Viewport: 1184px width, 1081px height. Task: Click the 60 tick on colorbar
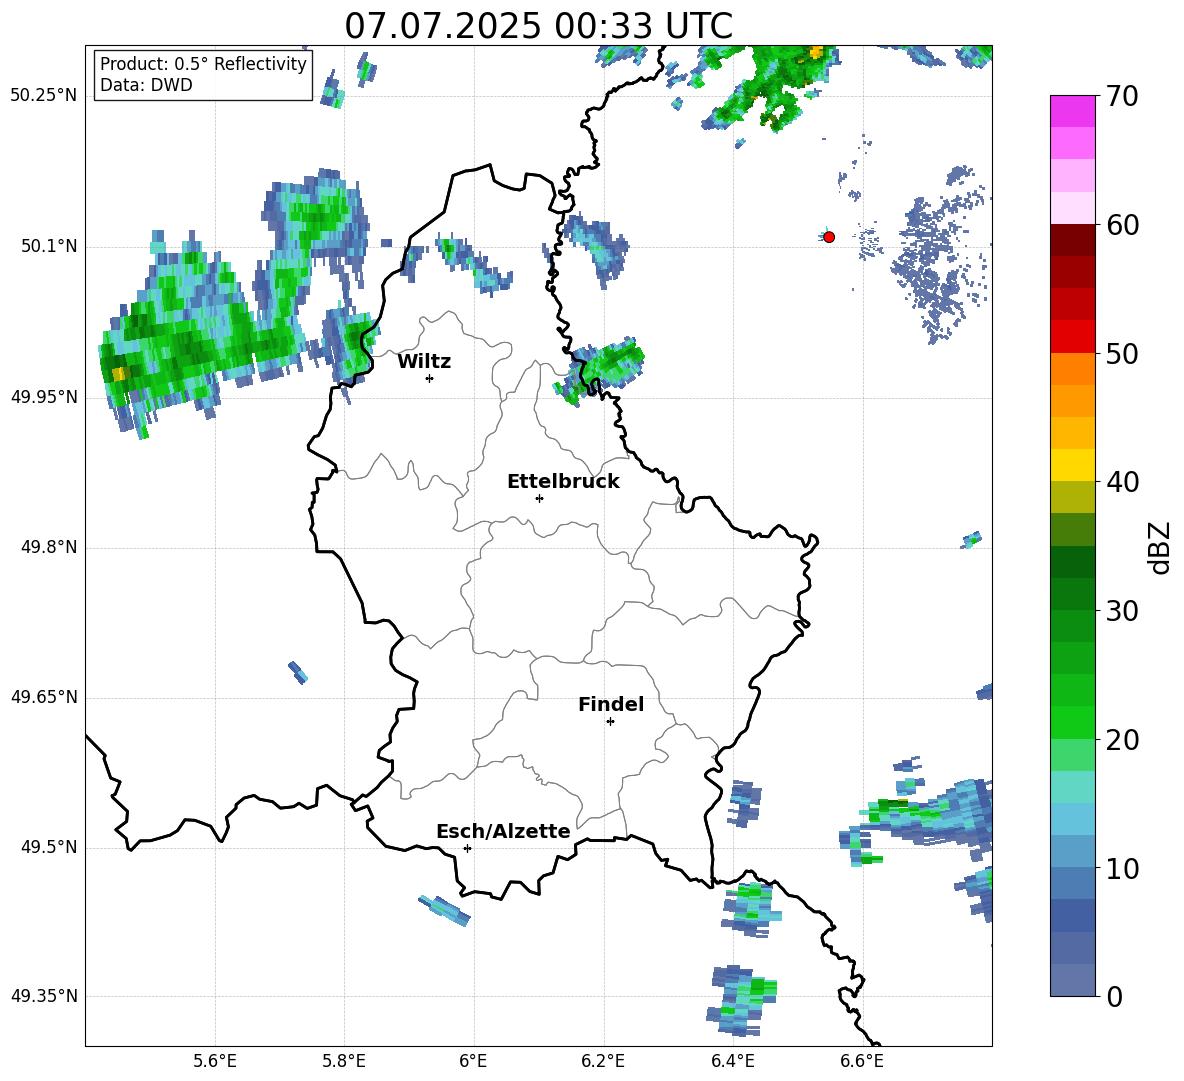click(1122, 225)
